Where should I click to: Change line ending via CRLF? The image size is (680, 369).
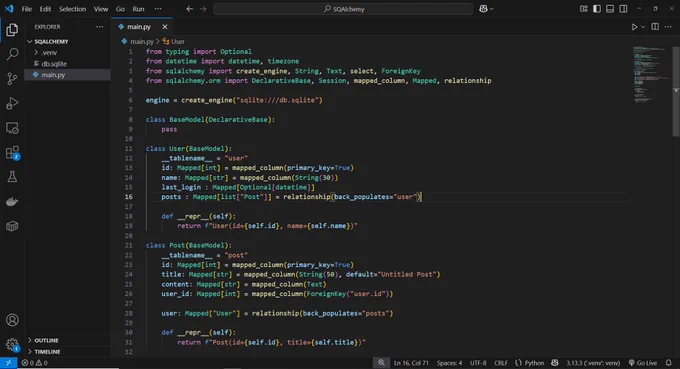pyautogui.click(x=501, y=363)
